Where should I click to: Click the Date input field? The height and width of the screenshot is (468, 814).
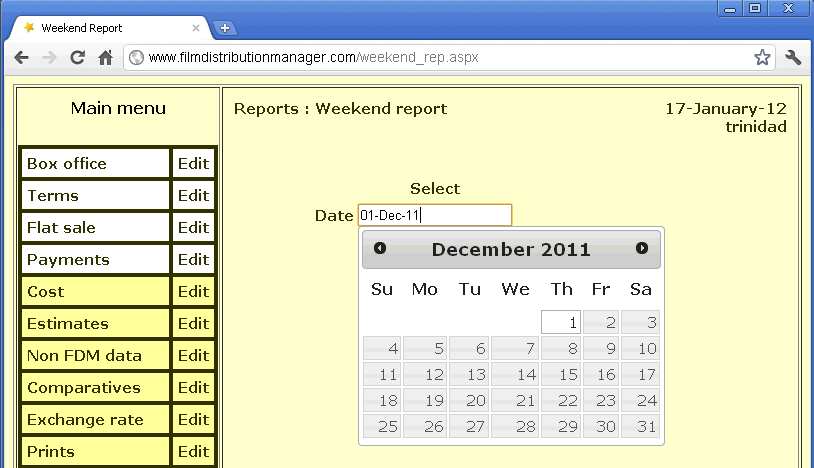click(434, 215)
